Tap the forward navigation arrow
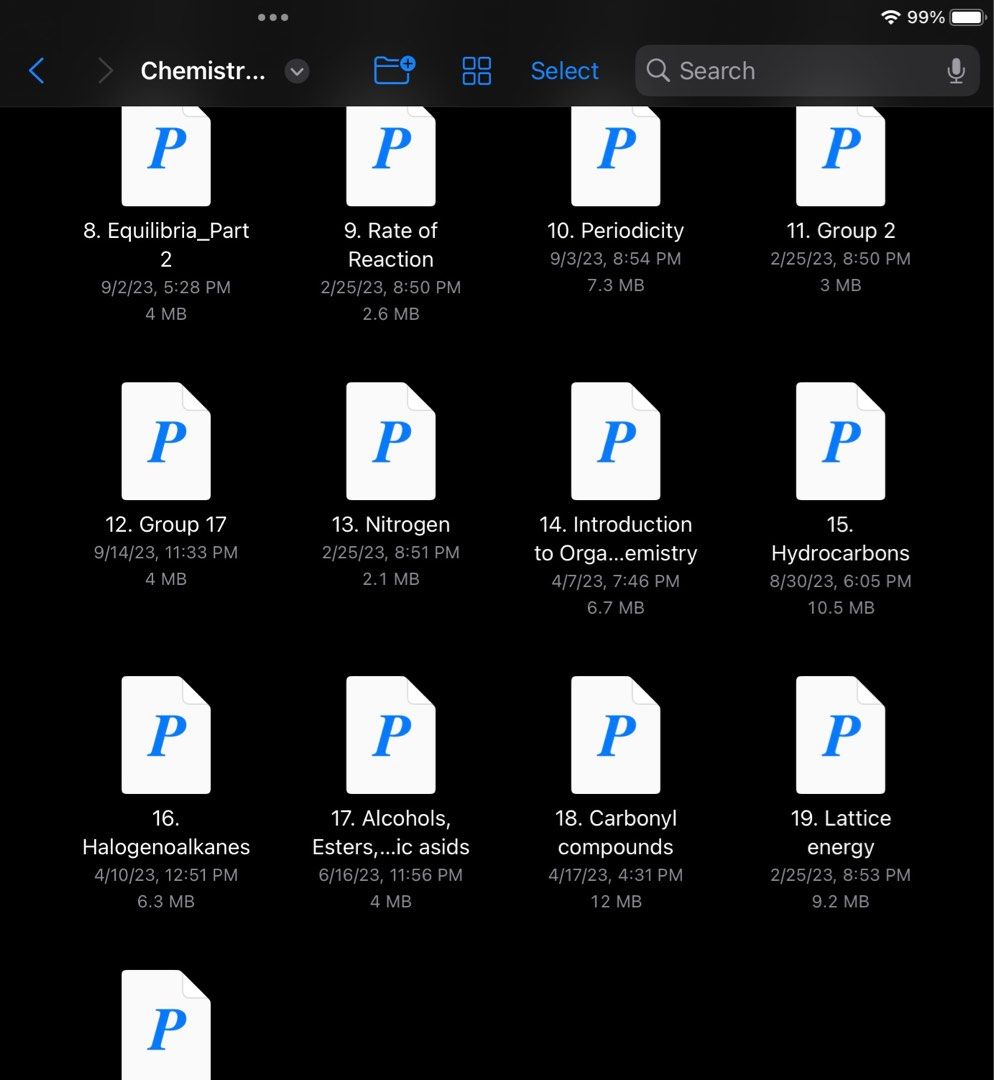Viewport: 994px width, 1080px height. [x=105, y=71]
